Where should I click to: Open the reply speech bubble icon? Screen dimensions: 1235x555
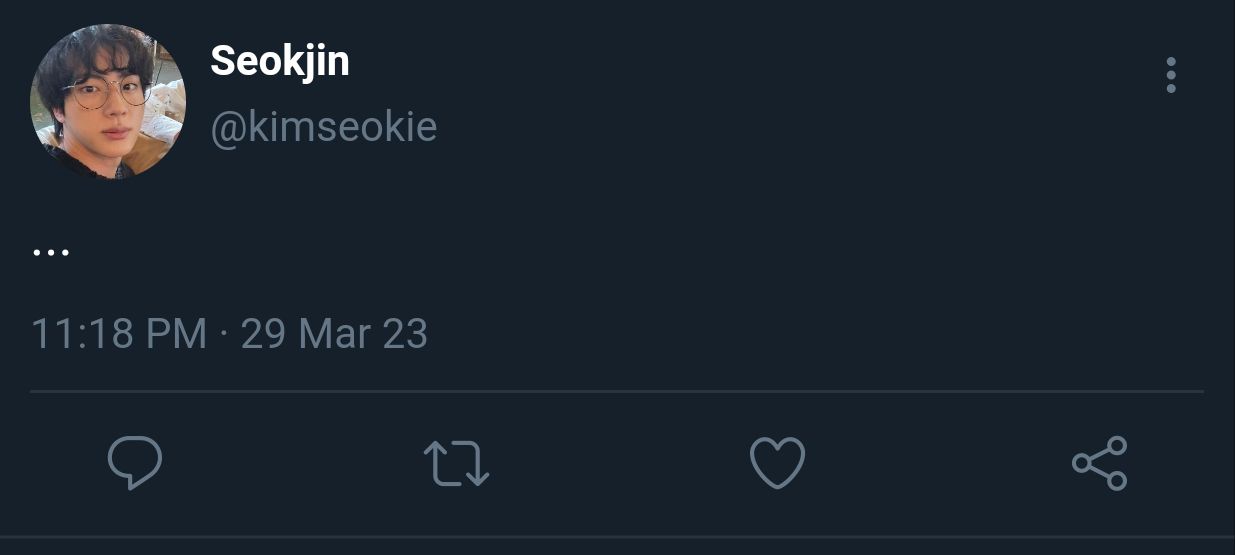point(135,463)
